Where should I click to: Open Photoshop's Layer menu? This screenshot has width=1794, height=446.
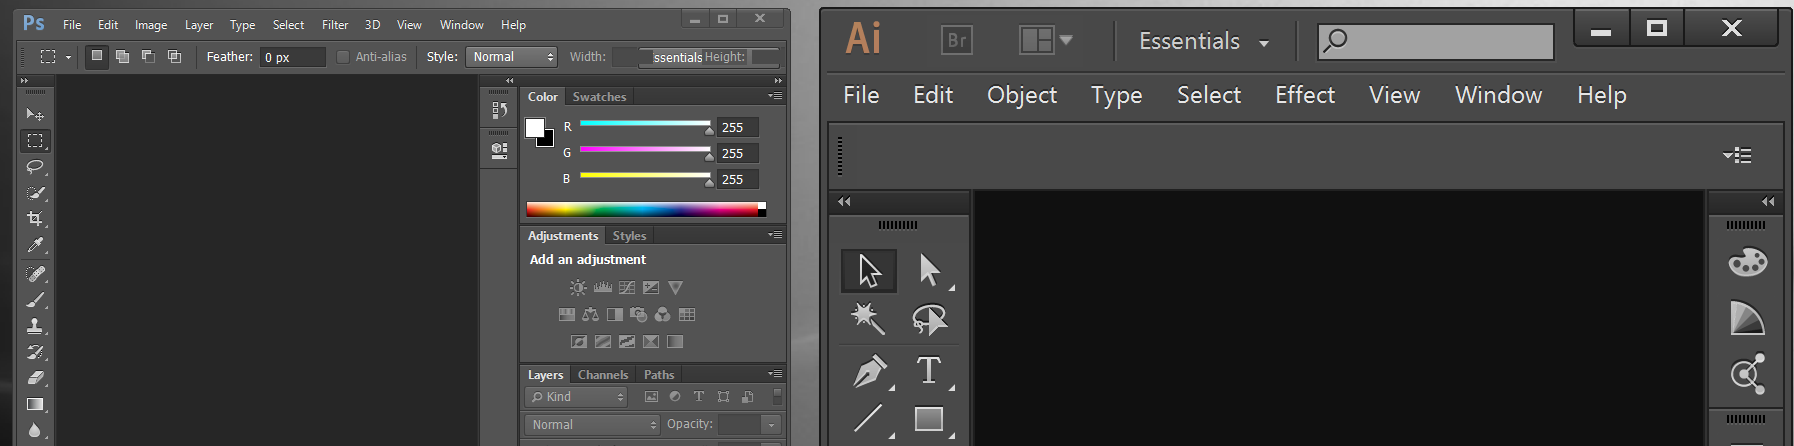(199, 25)
